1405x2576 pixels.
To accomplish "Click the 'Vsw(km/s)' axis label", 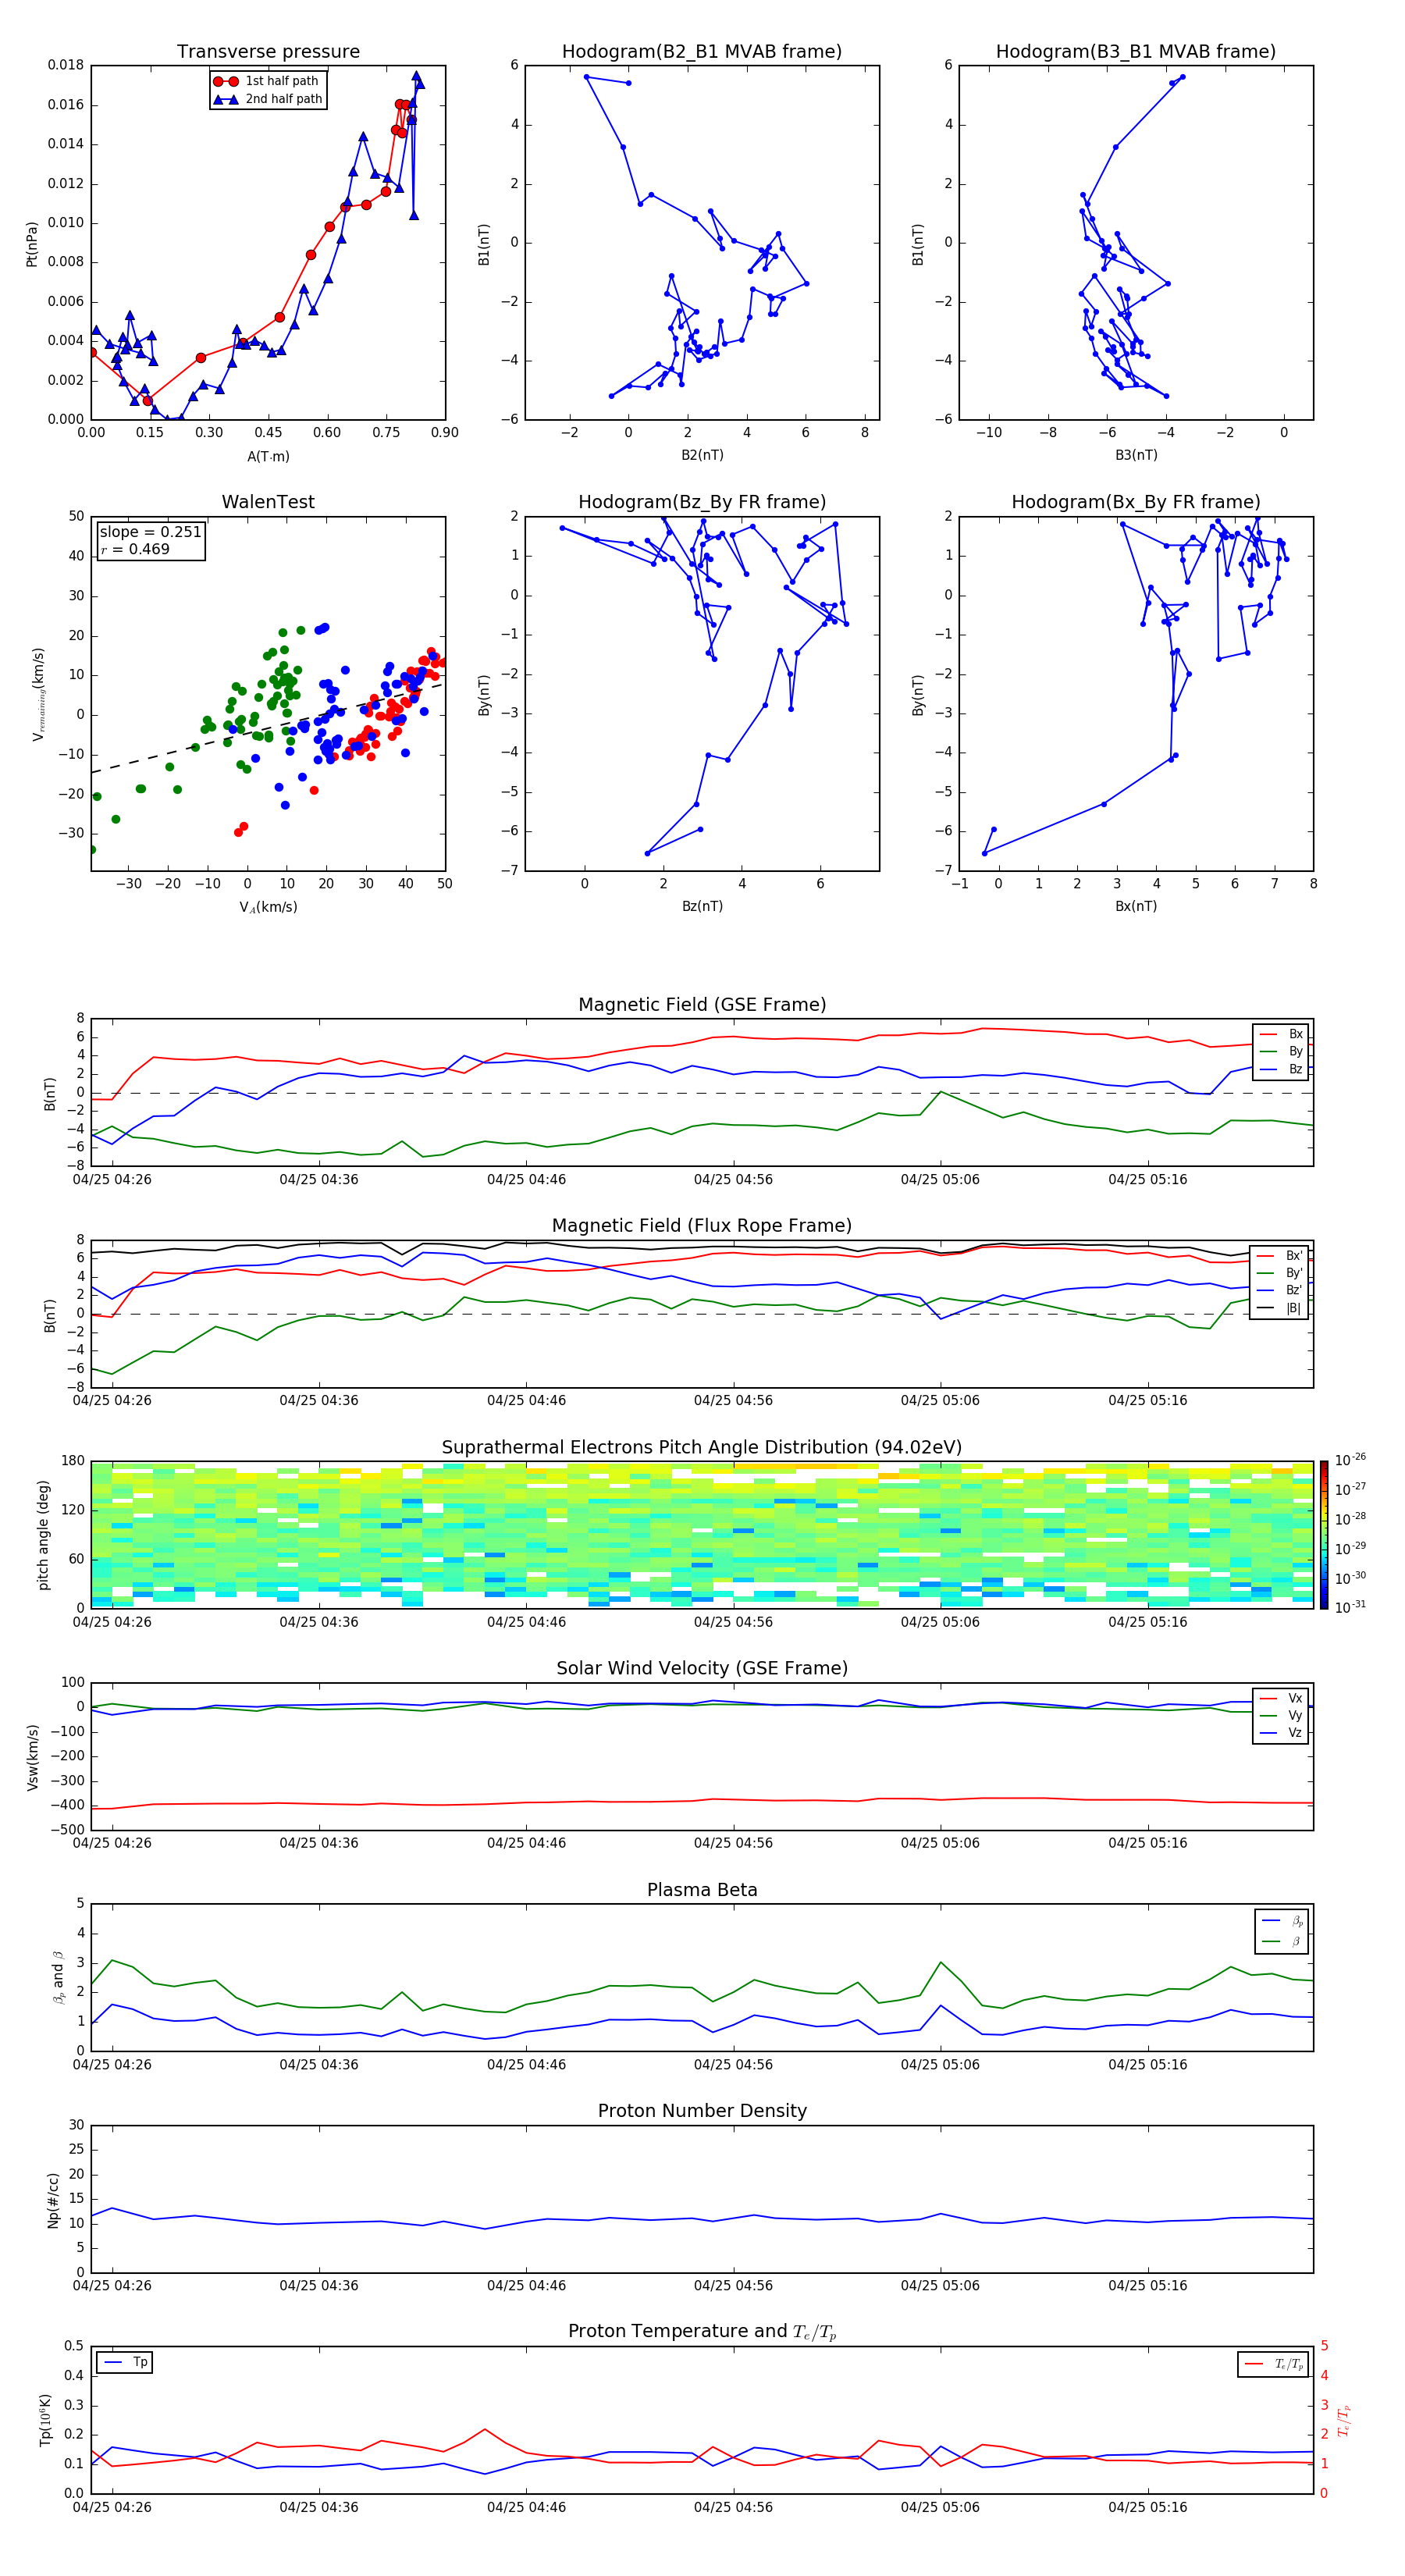I will pyautogui.click(x=32, y=1757).
